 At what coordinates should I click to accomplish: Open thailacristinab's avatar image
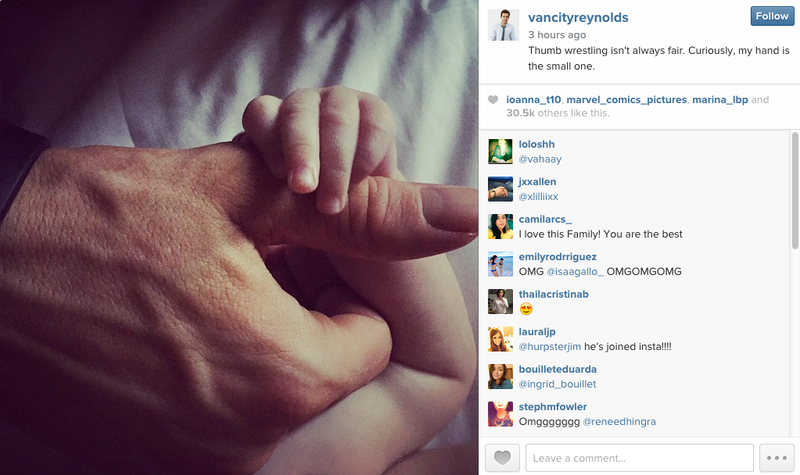500,301
